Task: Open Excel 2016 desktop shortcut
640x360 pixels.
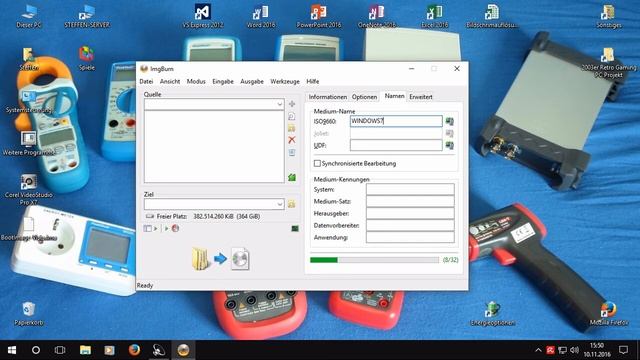Action: (x=435, y=16)
